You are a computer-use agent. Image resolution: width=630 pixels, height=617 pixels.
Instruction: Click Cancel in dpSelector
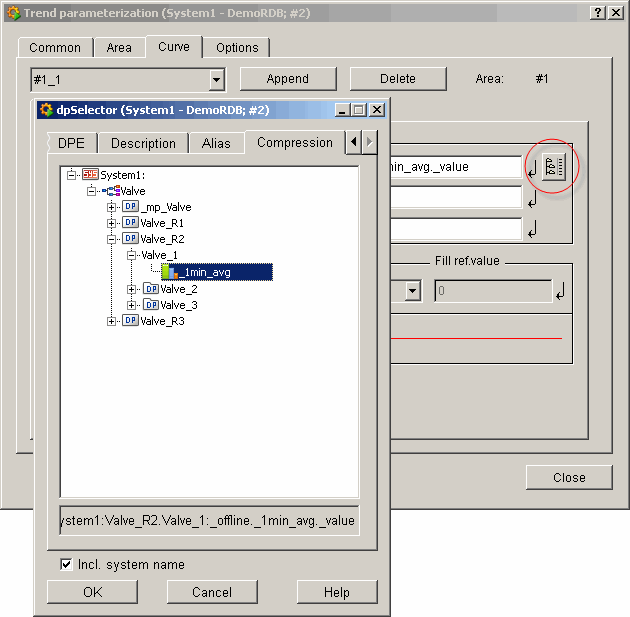tap(212, 592)
